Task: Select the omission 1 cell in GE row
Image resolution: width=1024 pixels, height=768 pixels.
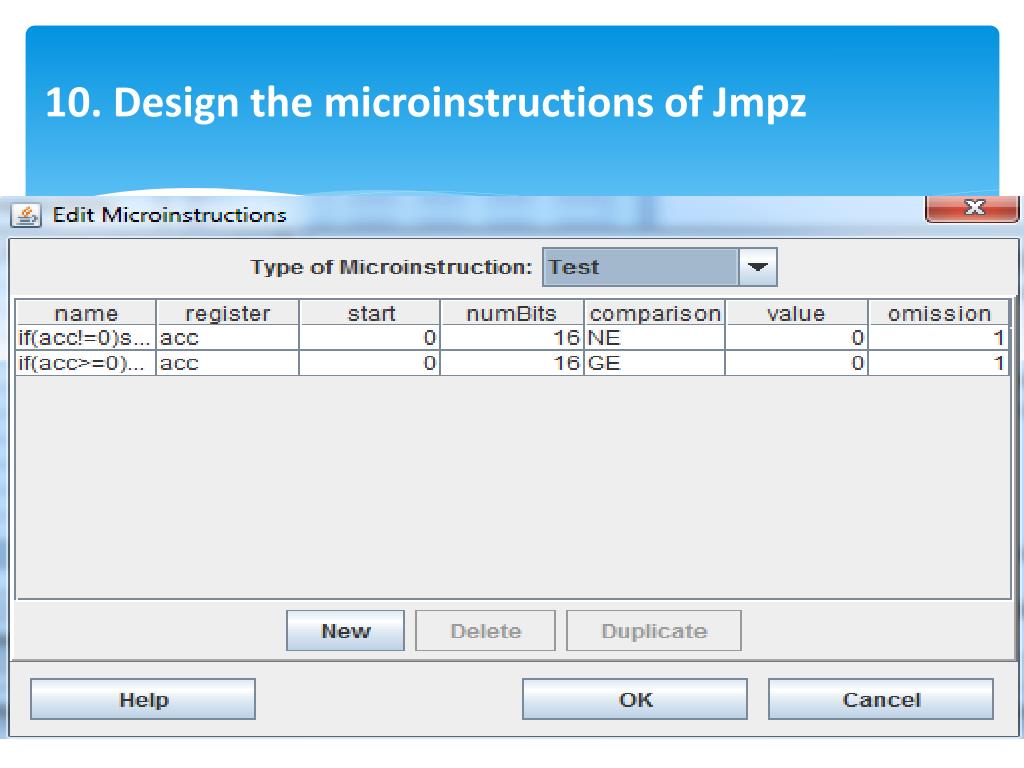Action: [x=939, y=363]
